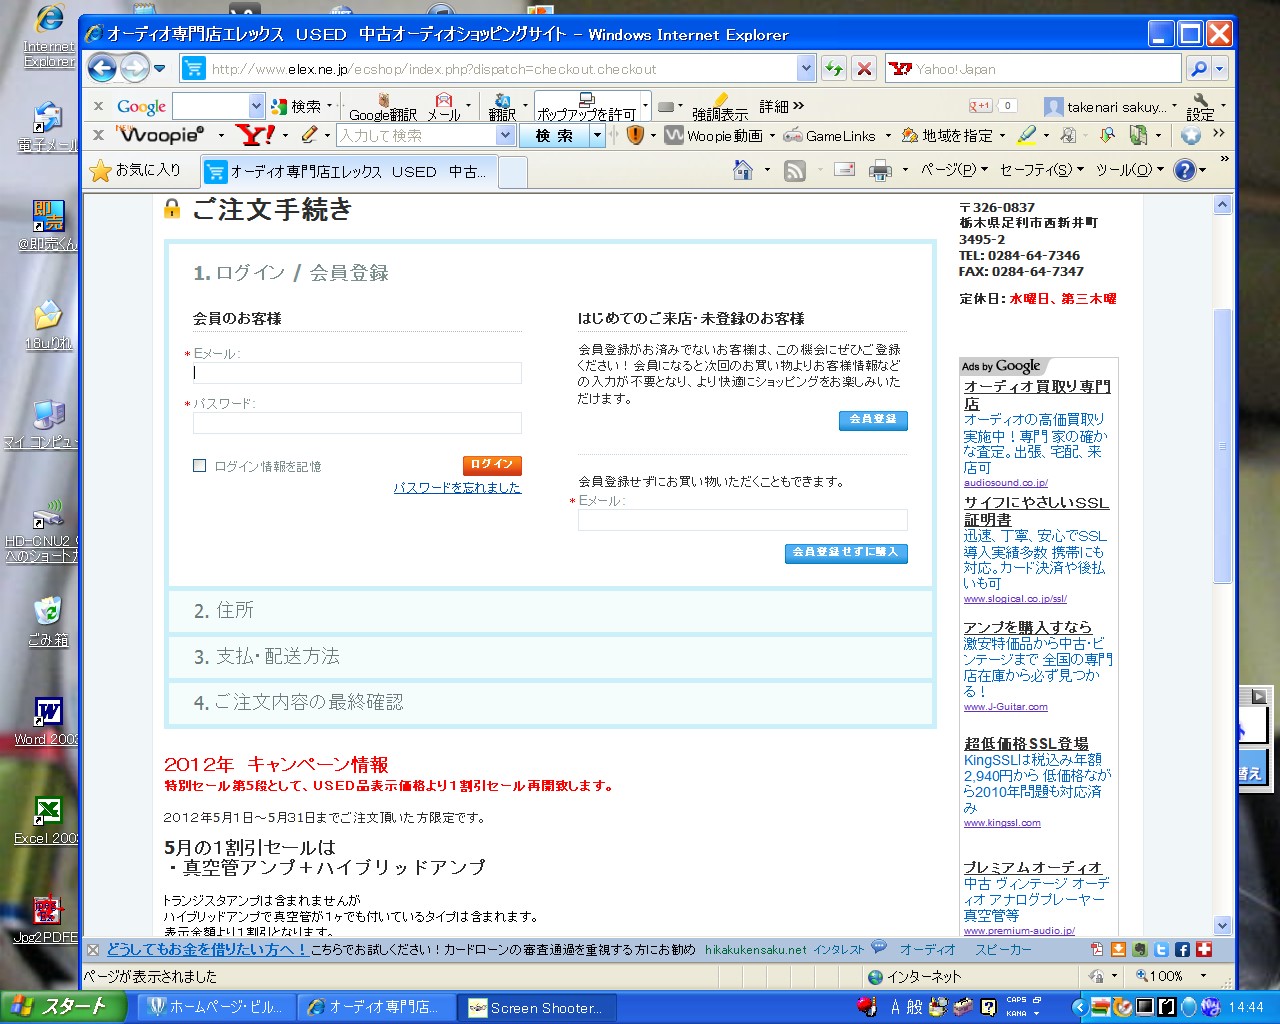
Task: Click パスワードを忘れました link
Action: [x=457, y=488]
